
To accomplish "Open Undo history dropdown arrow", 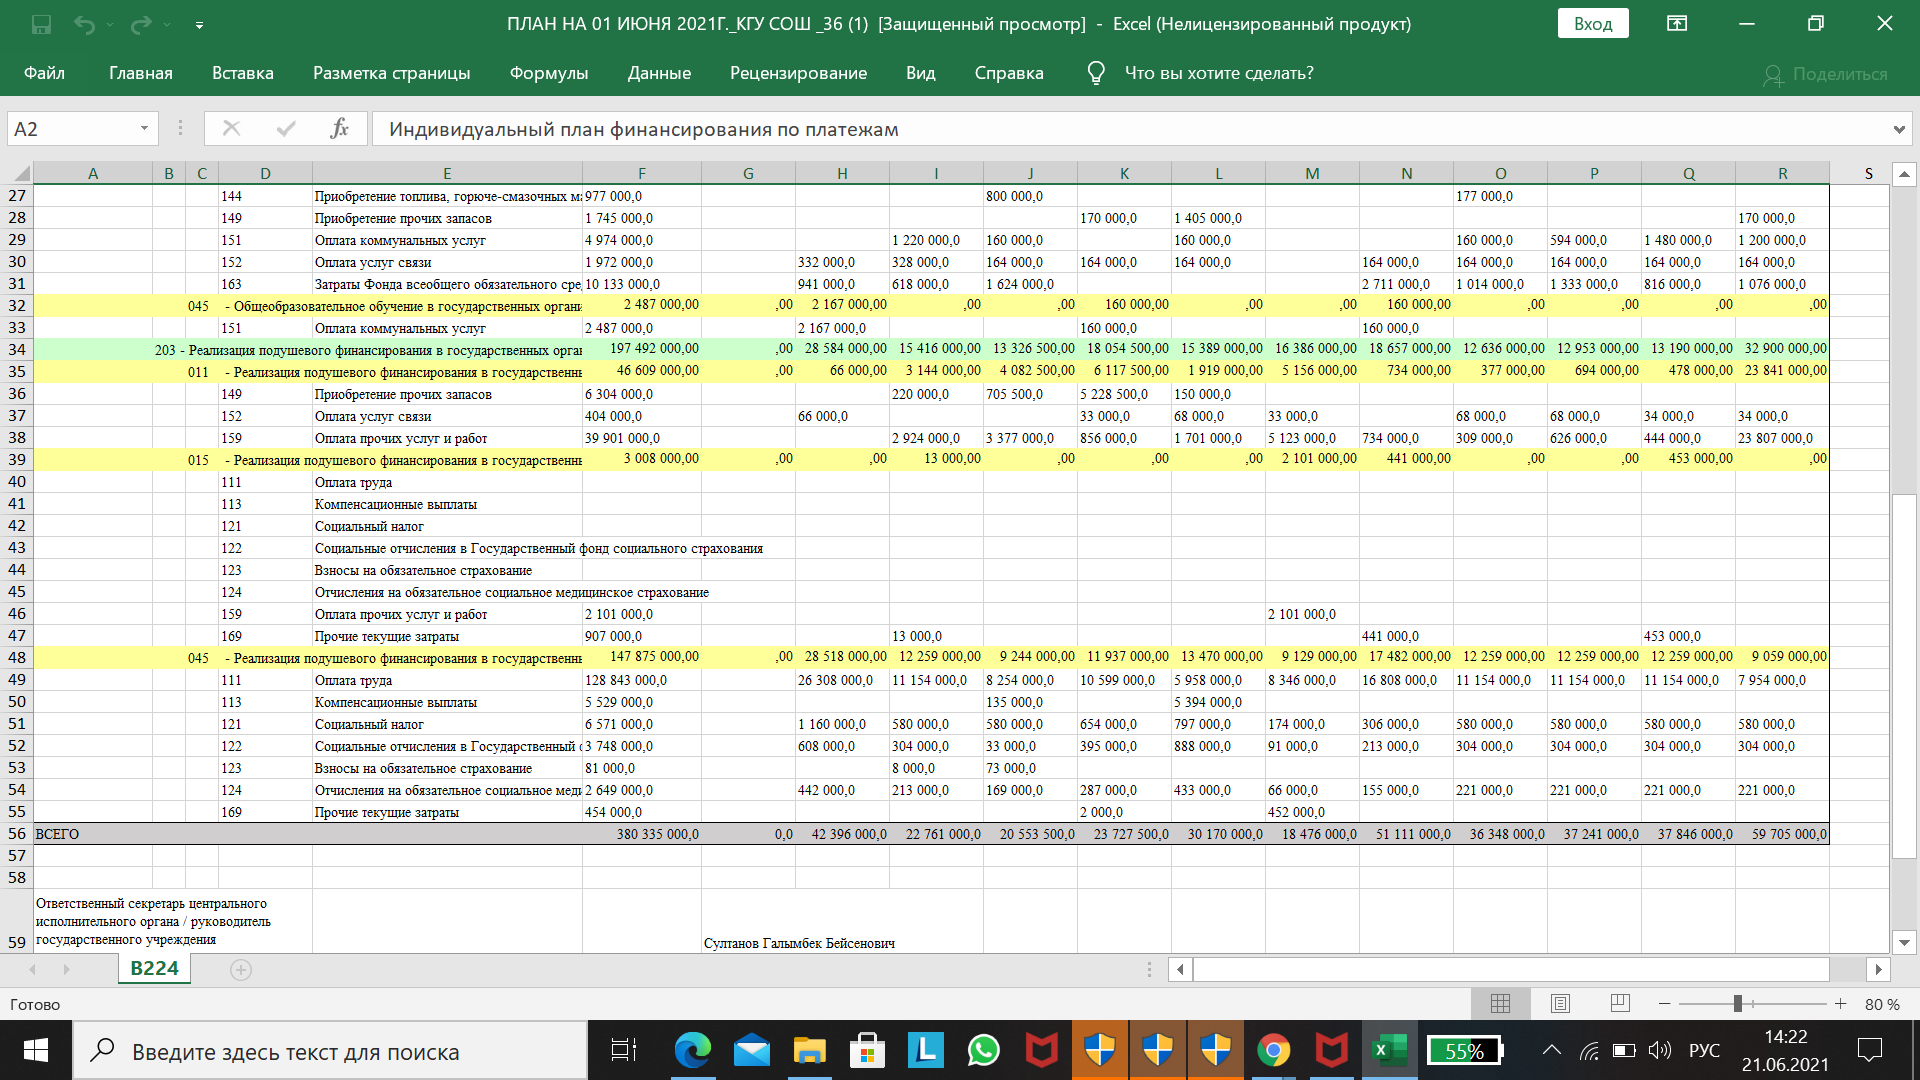I will coord(110,25).
